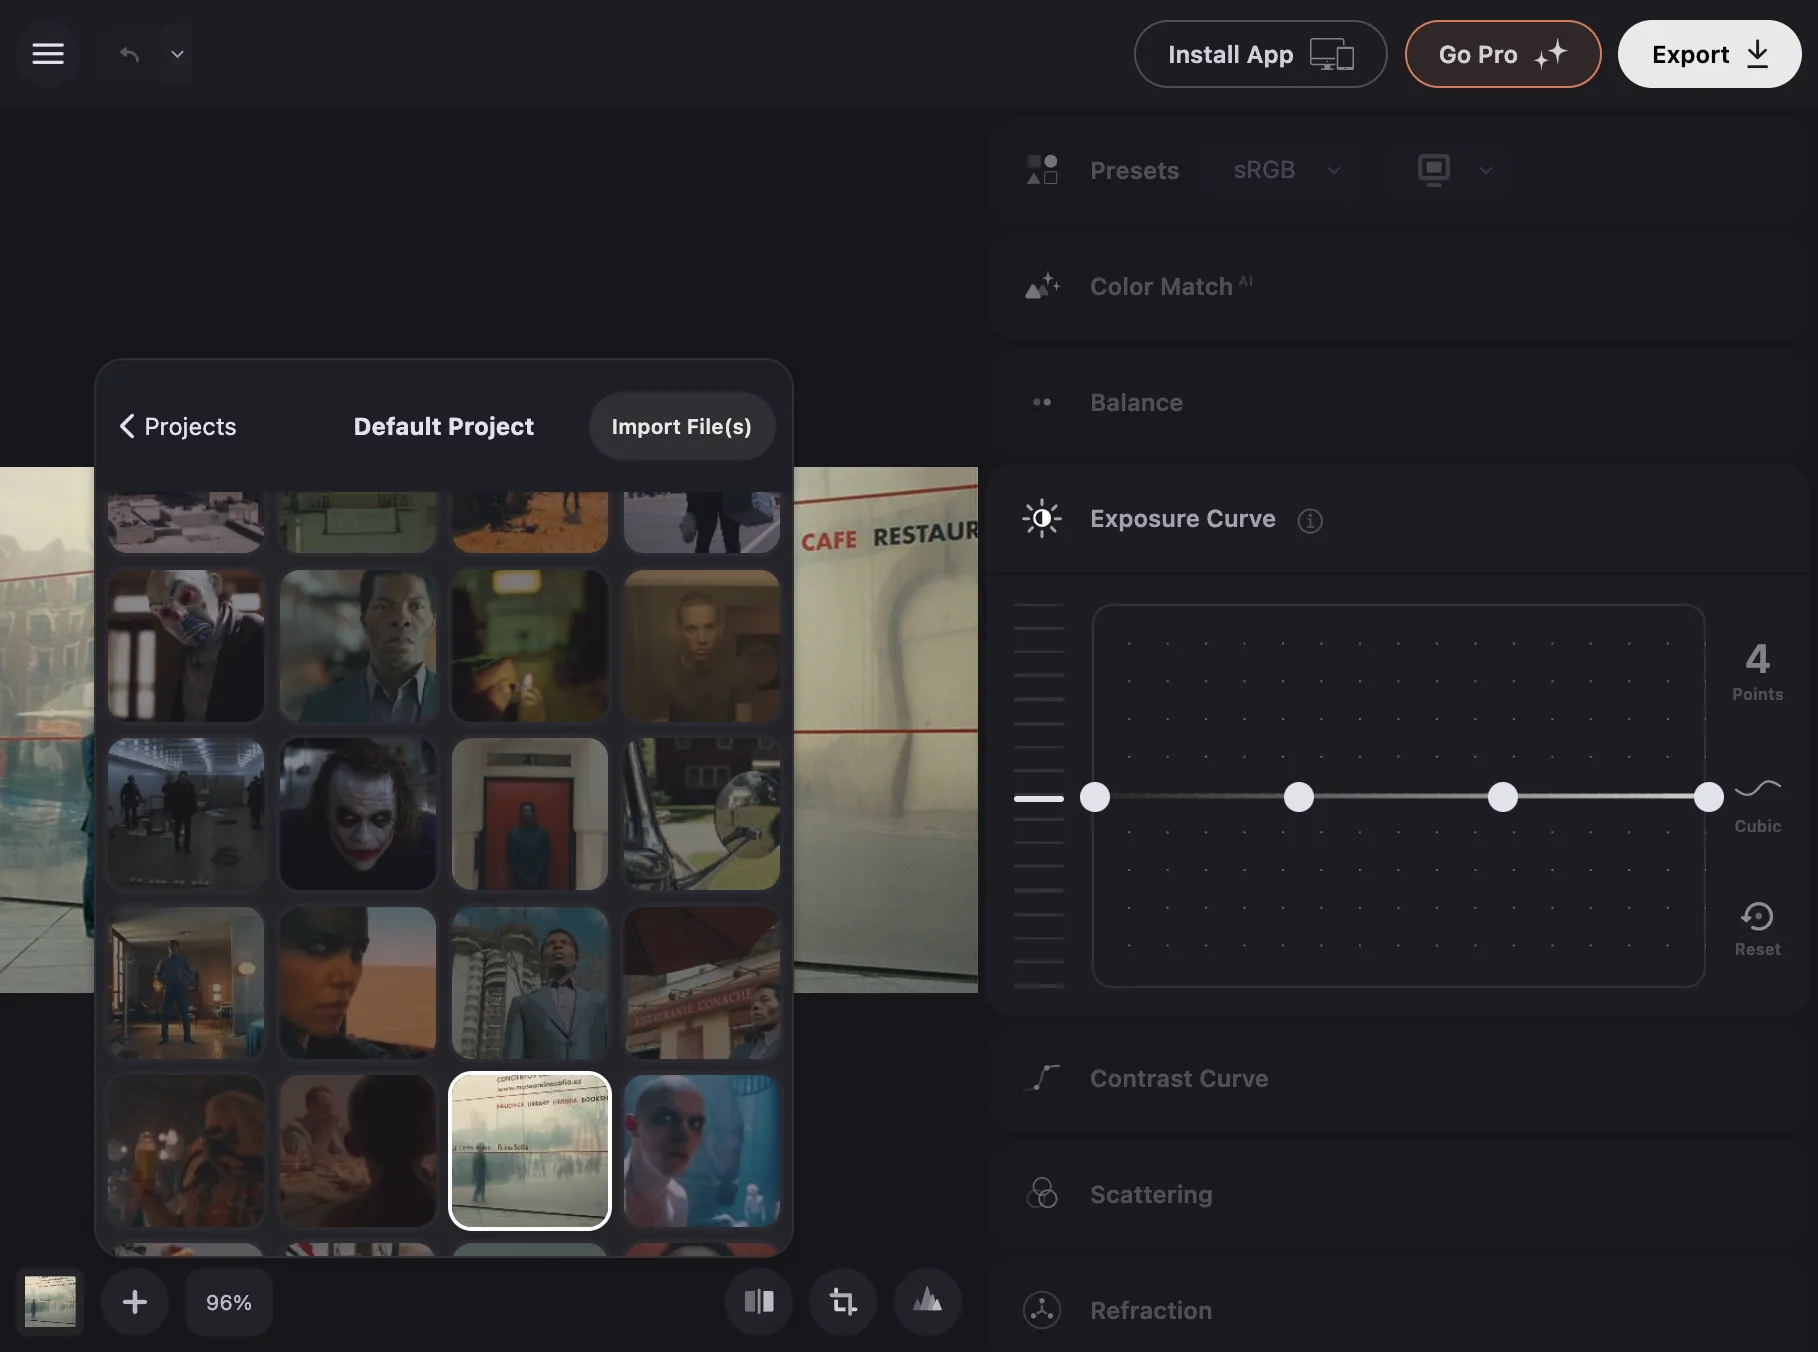The width and height of the screenshot is (1818, 1352).
Task: Select the red door thumbnail
Action: 530,814
